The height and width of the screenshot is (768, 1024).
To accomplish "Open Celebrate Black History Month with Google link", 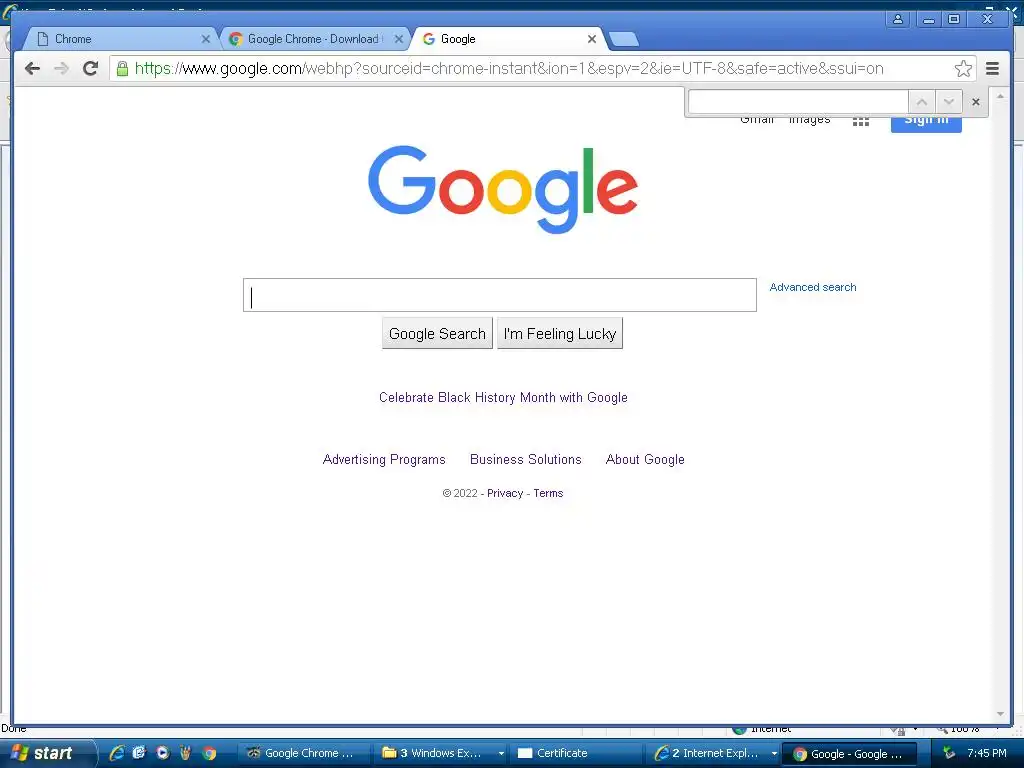I will pos(503,398).
